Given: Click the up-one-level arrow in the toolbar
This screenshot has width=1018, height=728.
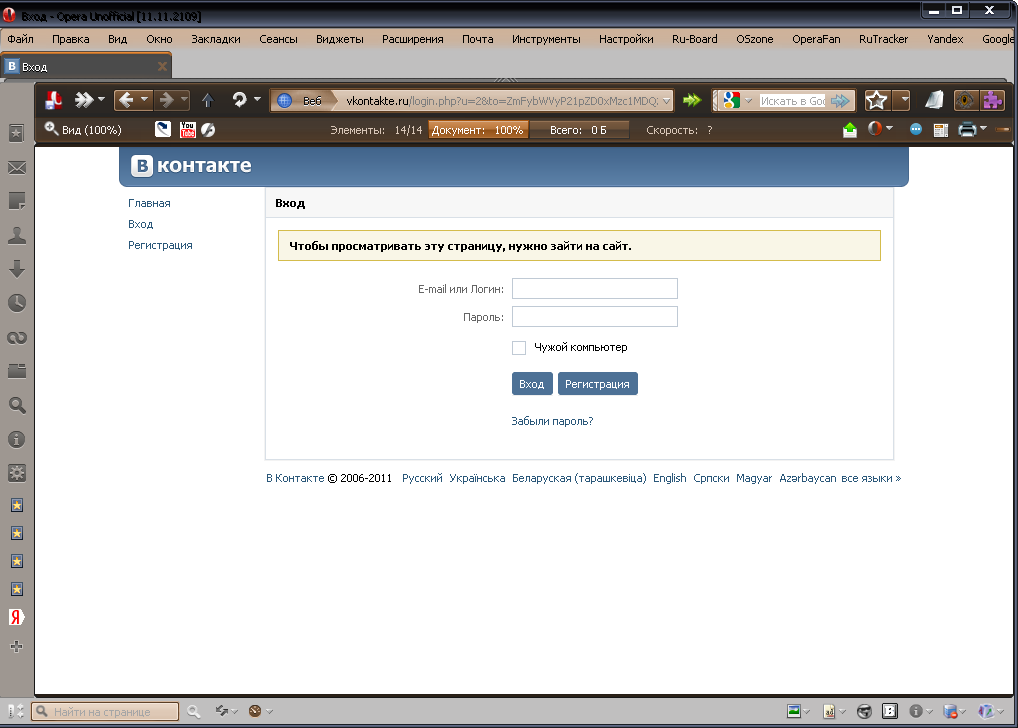Looking at the screenshot, I should click(x=208, y=100).
